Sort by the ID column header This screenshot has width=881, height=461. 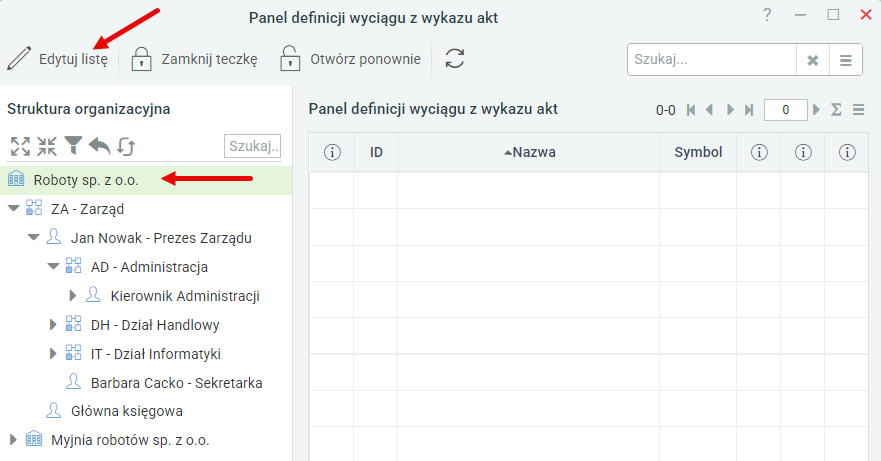[376, 152]
